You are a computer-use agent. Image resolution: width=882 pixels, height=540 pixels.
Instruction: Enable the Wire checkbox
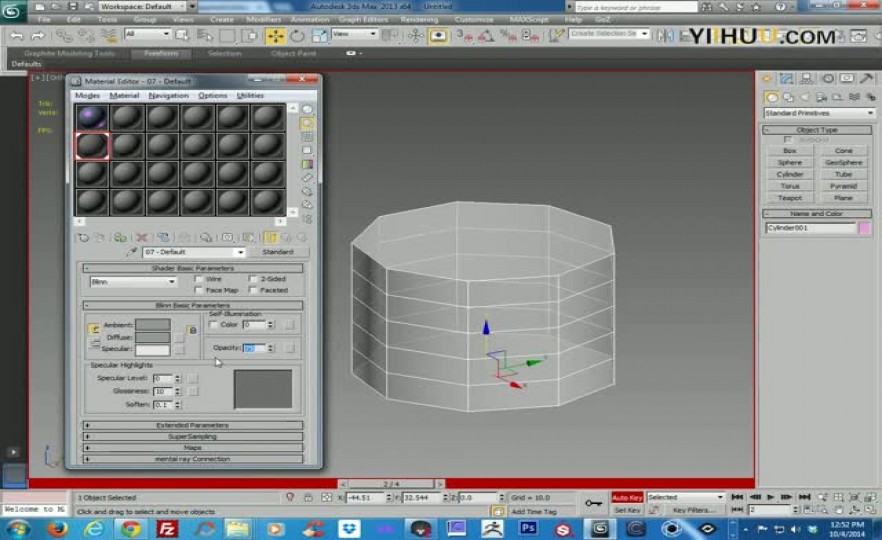[x=199, y=279]
